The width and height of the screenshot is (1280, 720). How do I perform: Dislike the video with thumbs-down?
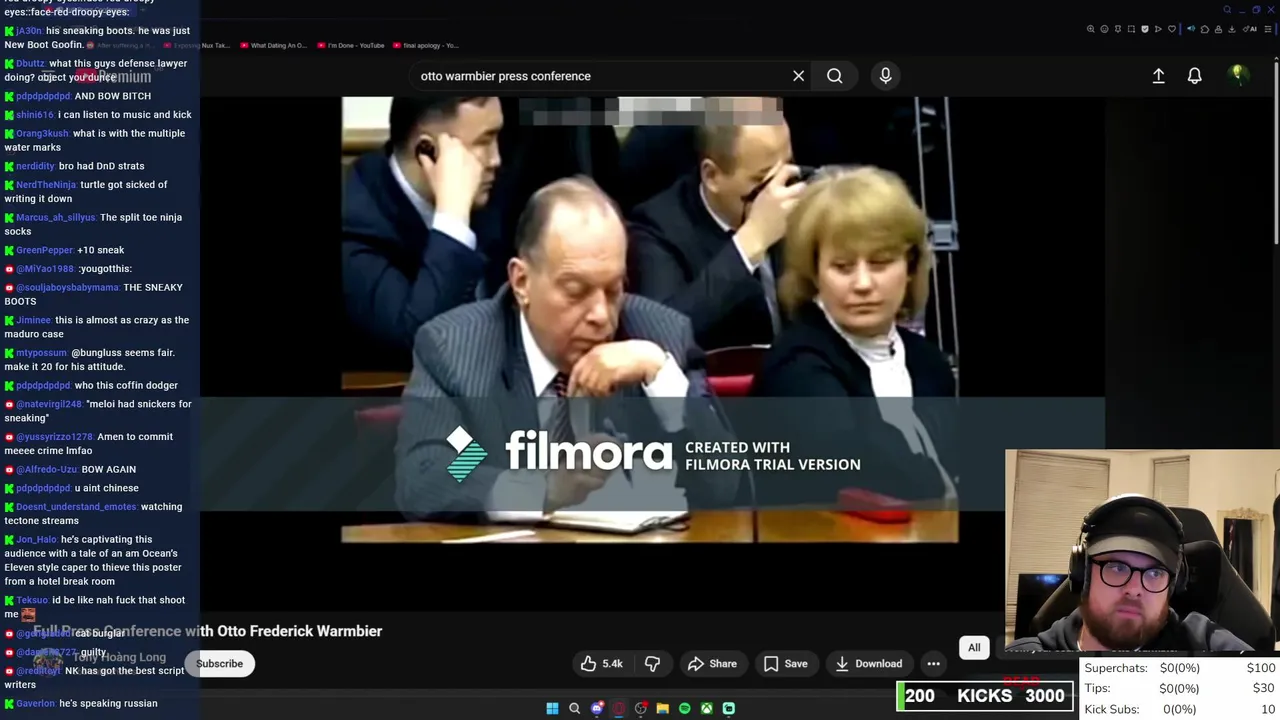click(x=652, y=663)
